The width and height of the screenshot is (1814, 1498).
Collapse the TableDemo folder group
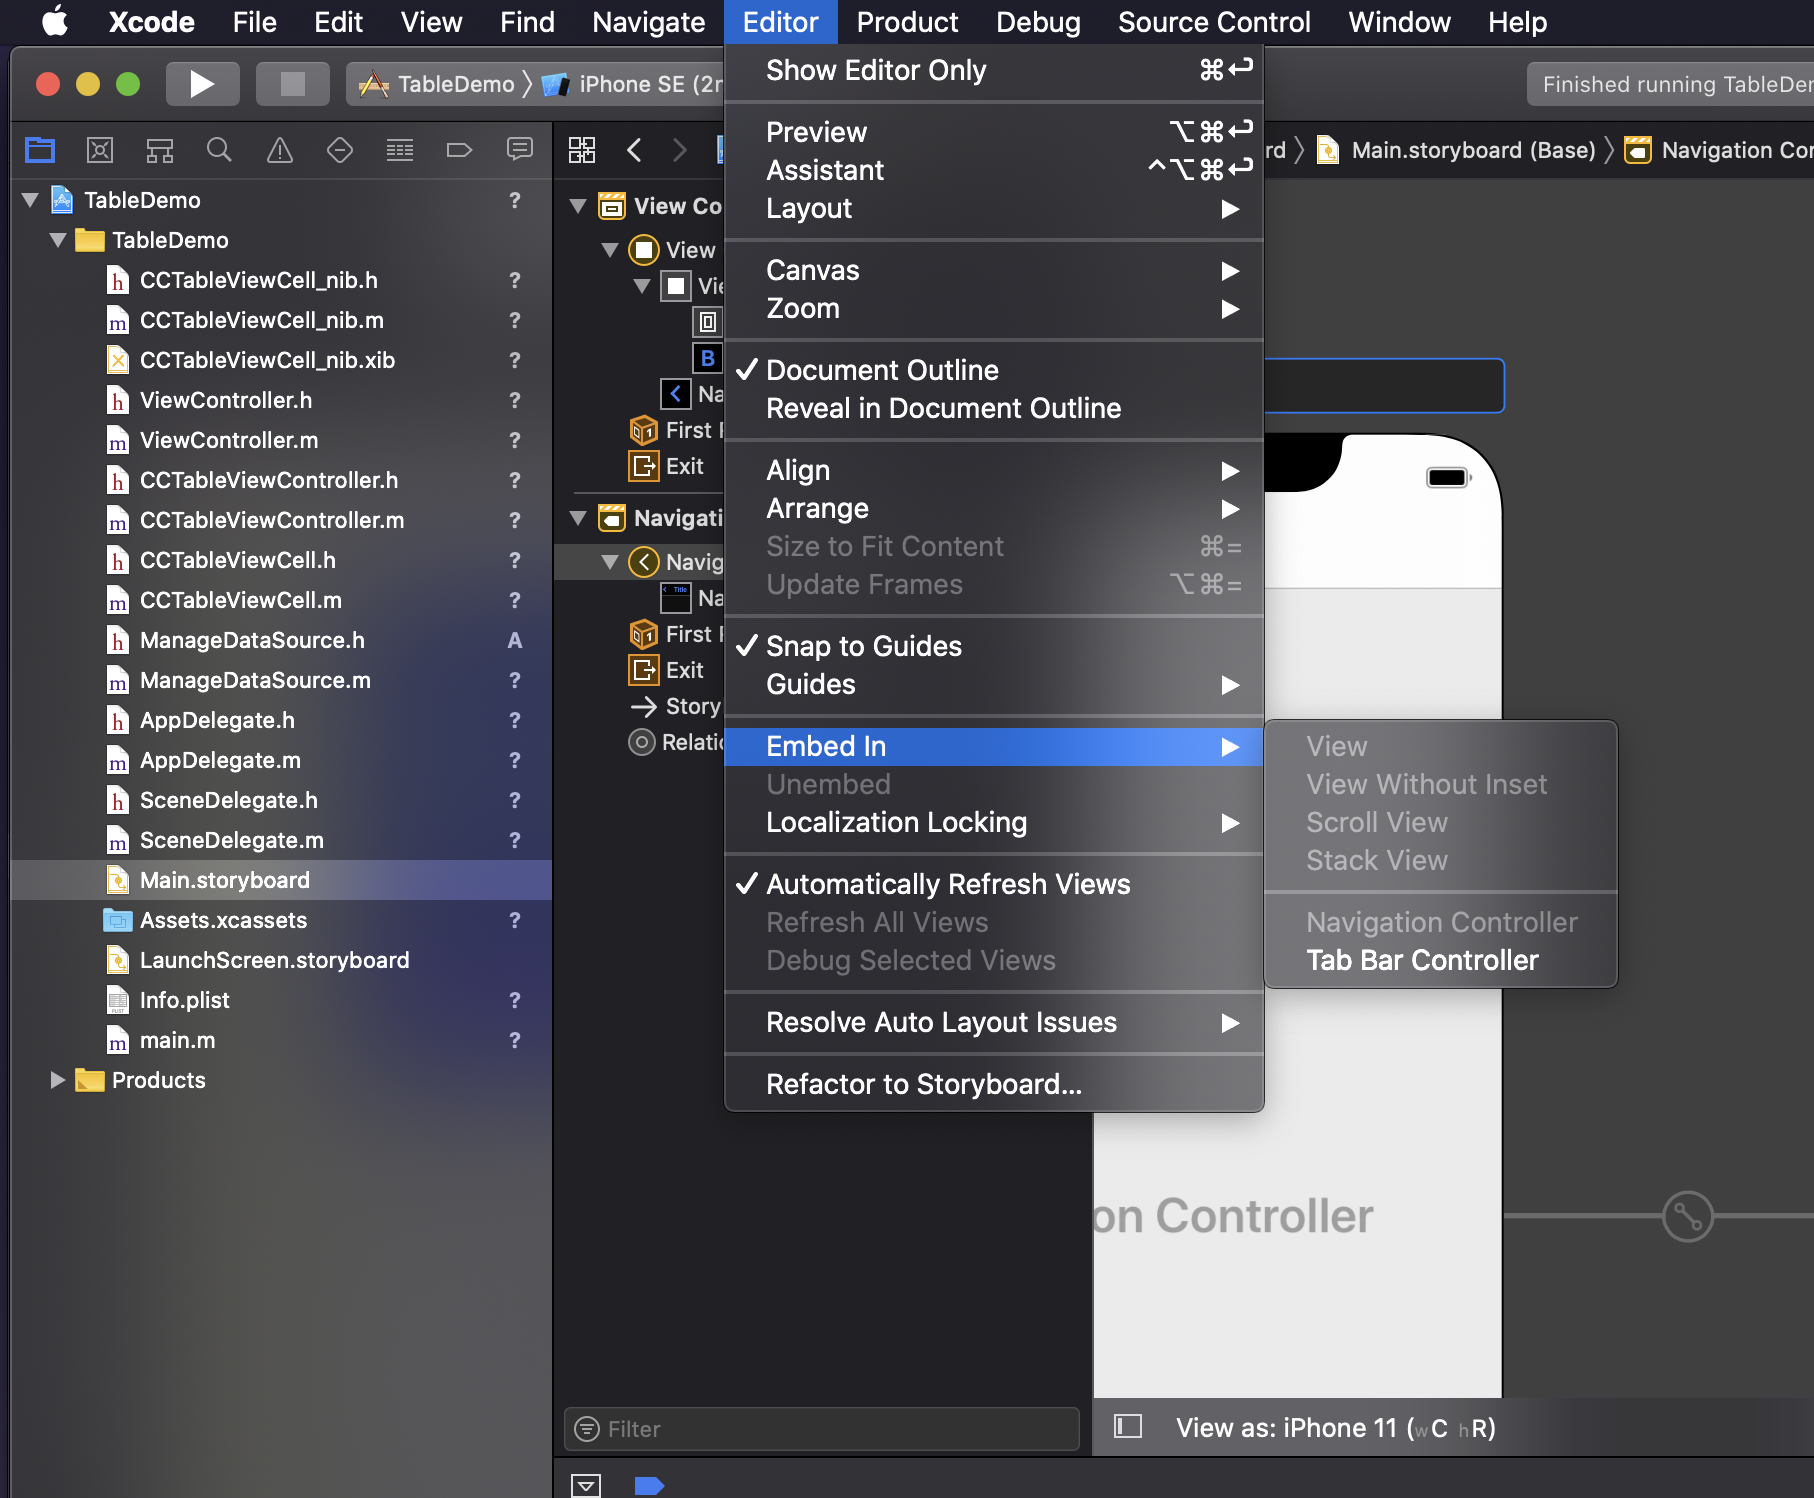click(58, 240)
